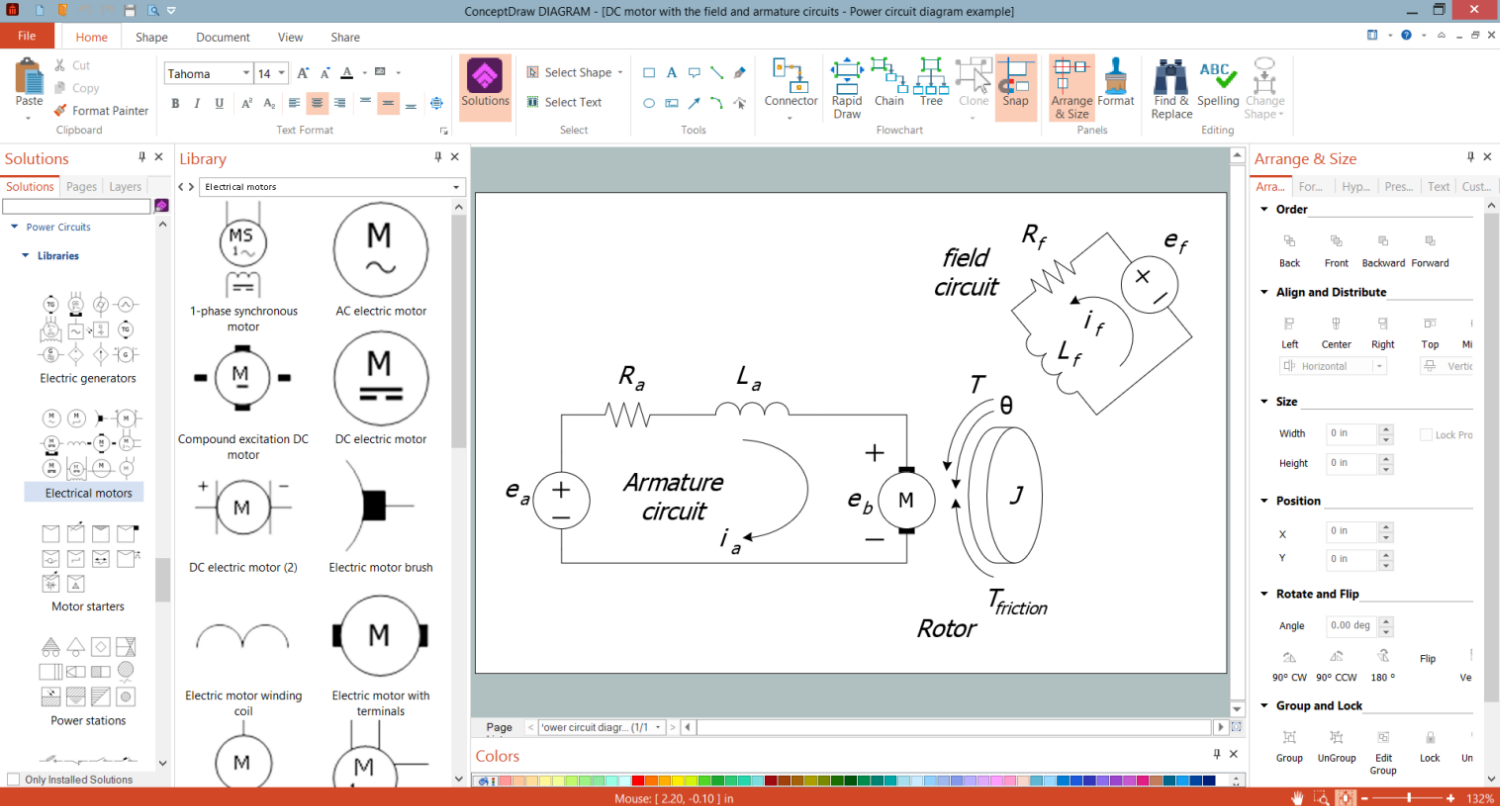The image size is (1500, 806).
Task: Click the Select Text button
Action: click(563, 102)
